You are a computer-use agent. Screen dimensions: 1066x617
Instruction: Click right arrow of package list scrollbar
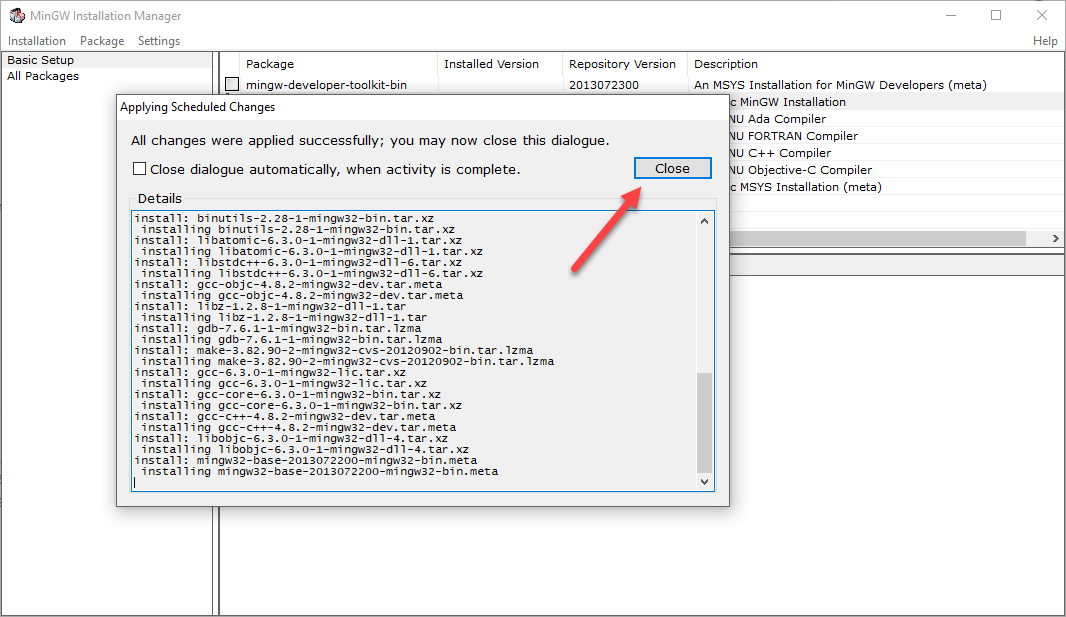point(1055,239)
